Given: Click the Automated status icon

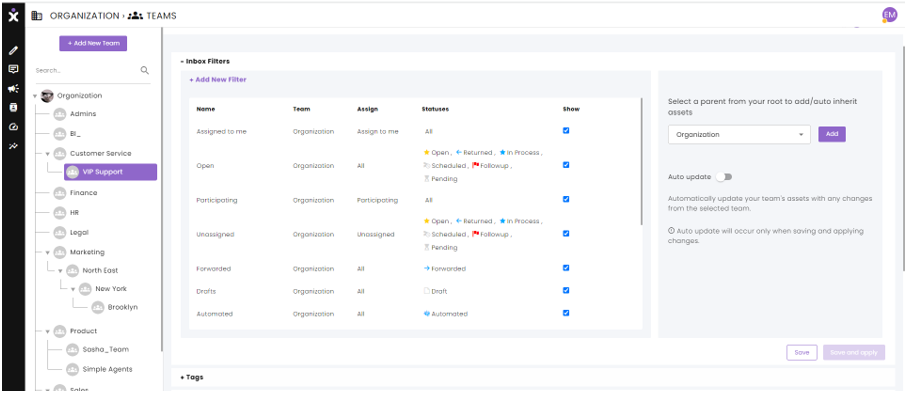Looking at the screenshot, I should click(x=427, y=314).
